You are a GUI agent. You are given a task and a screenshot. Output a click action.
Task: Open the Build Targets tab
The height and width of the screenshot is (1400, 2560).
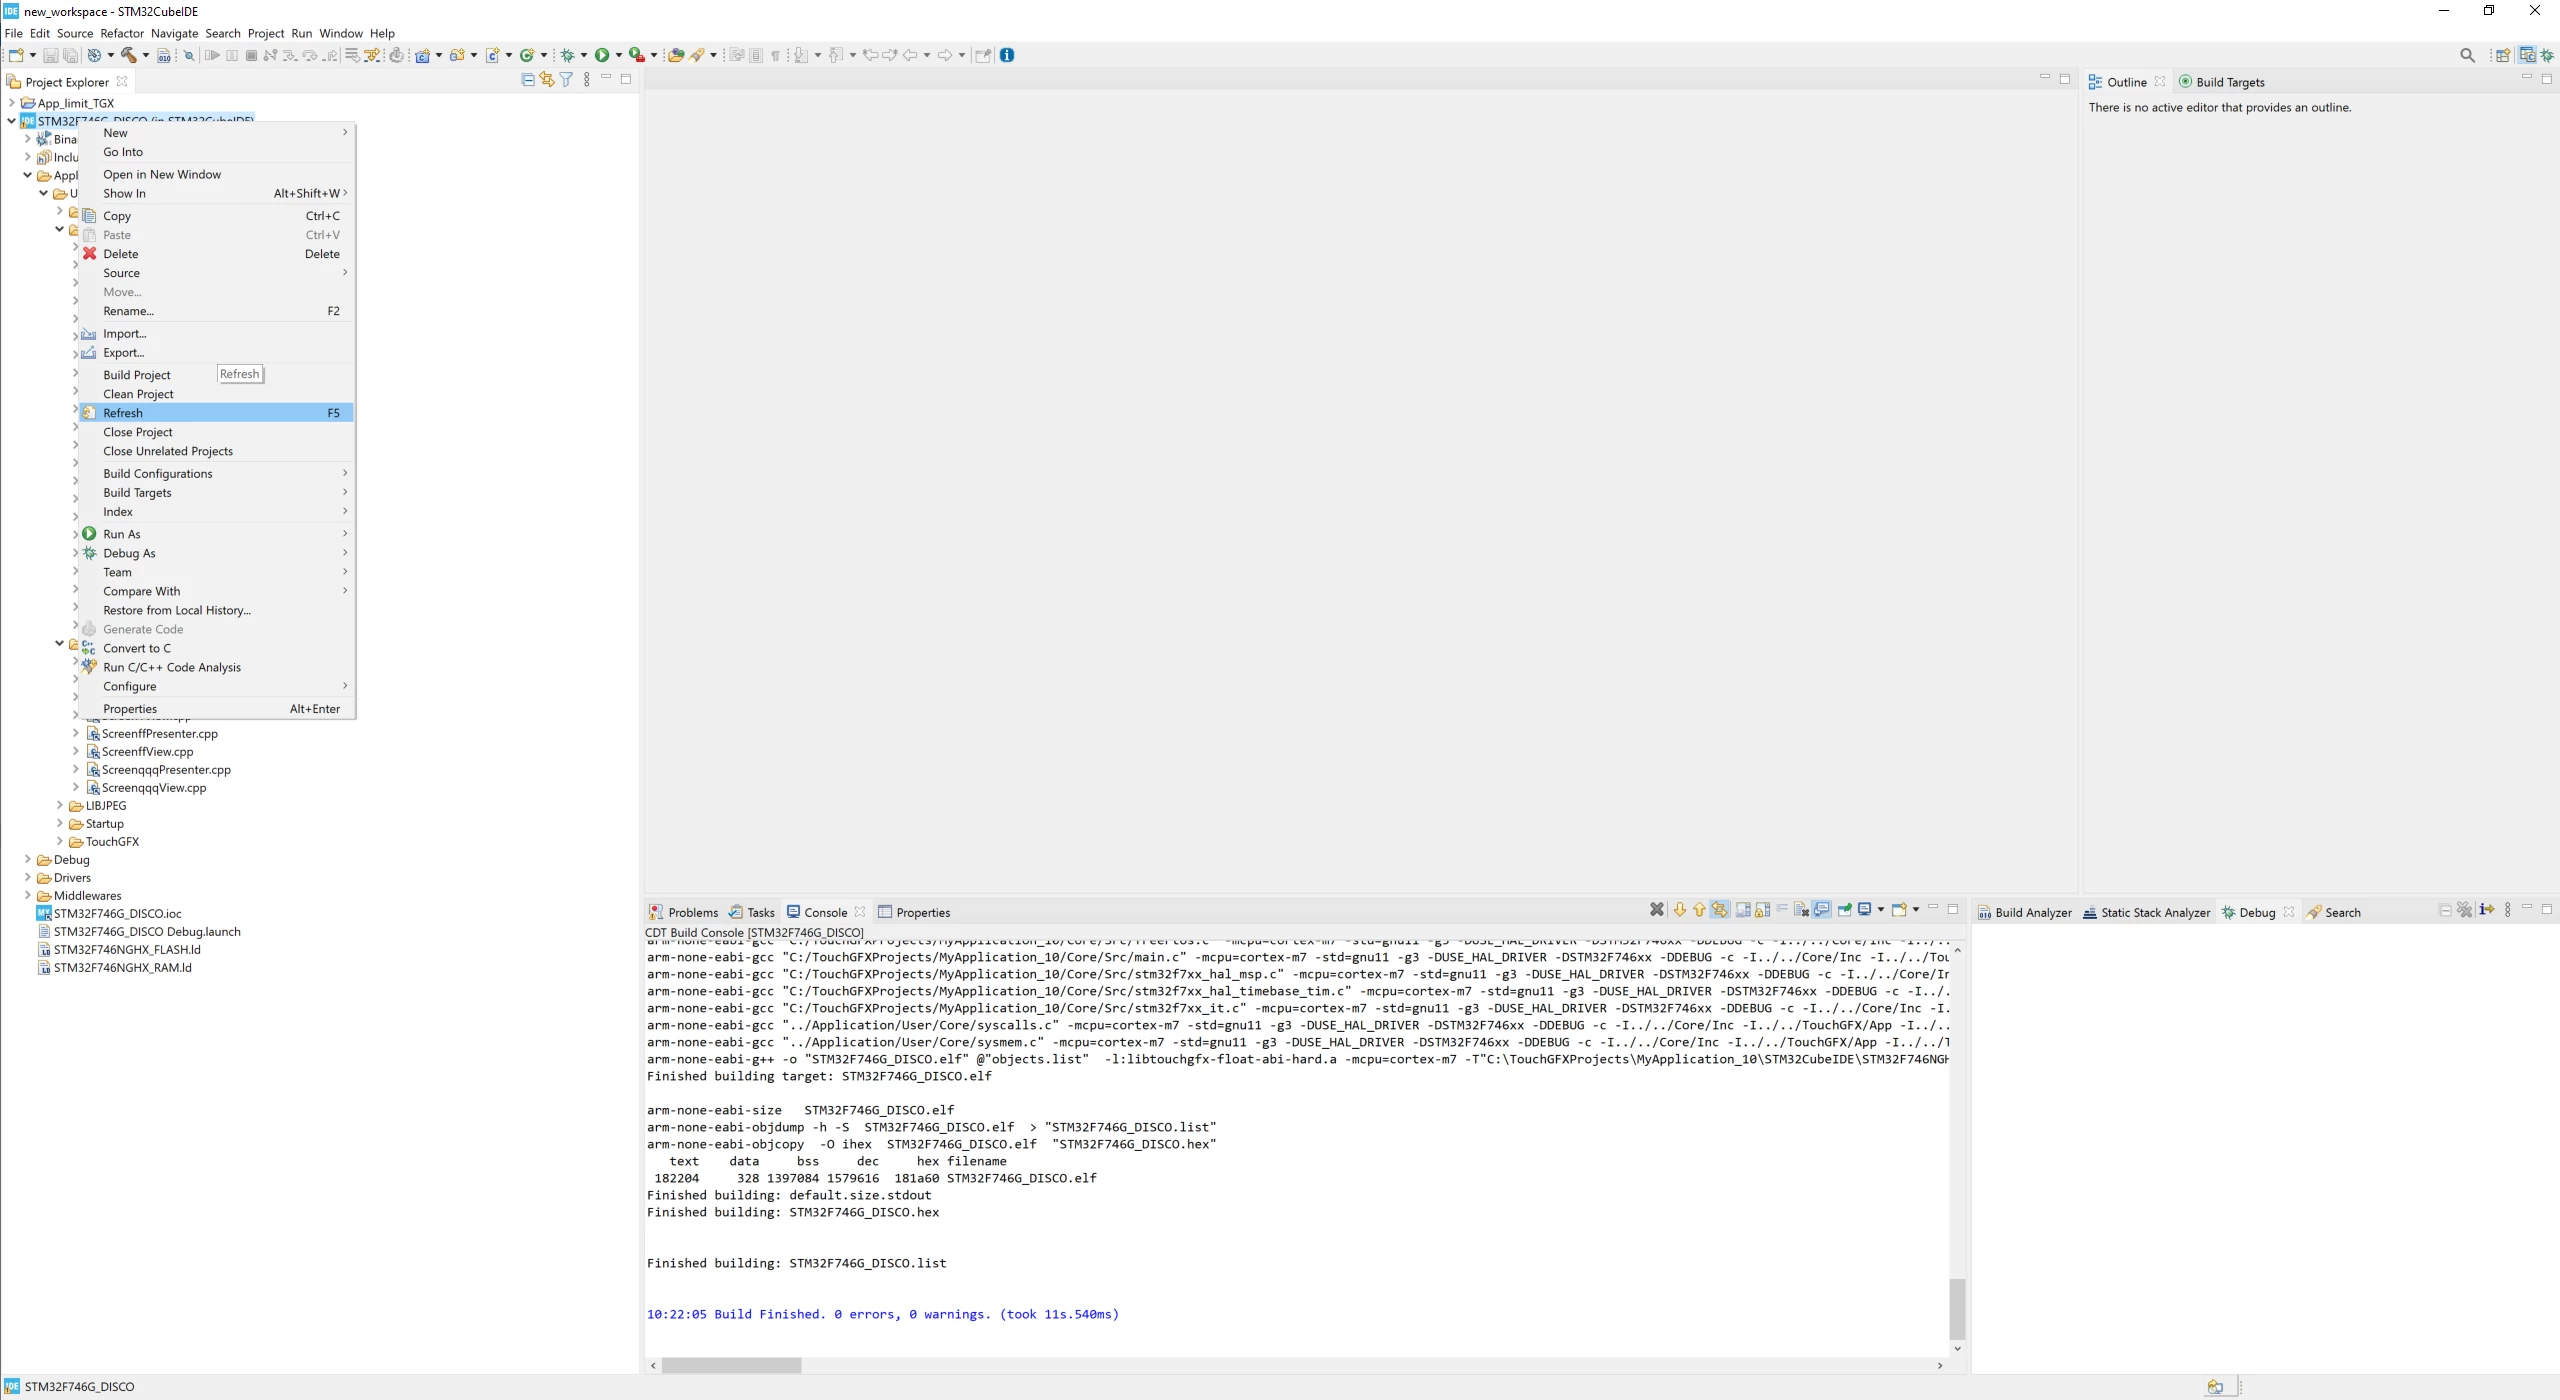(2222, 82)
